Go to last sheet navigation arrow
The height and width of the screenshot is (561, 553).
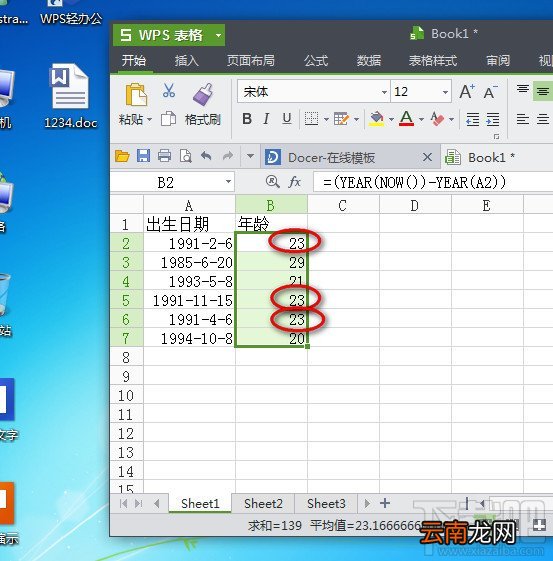click(138, 503)
